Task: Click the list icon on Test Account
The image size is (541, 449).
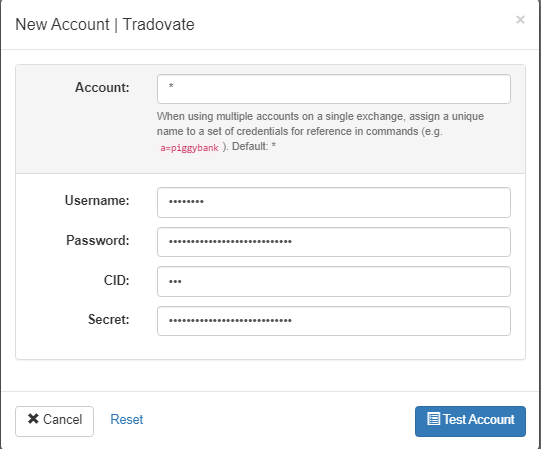Action: [x=433, y=419]
